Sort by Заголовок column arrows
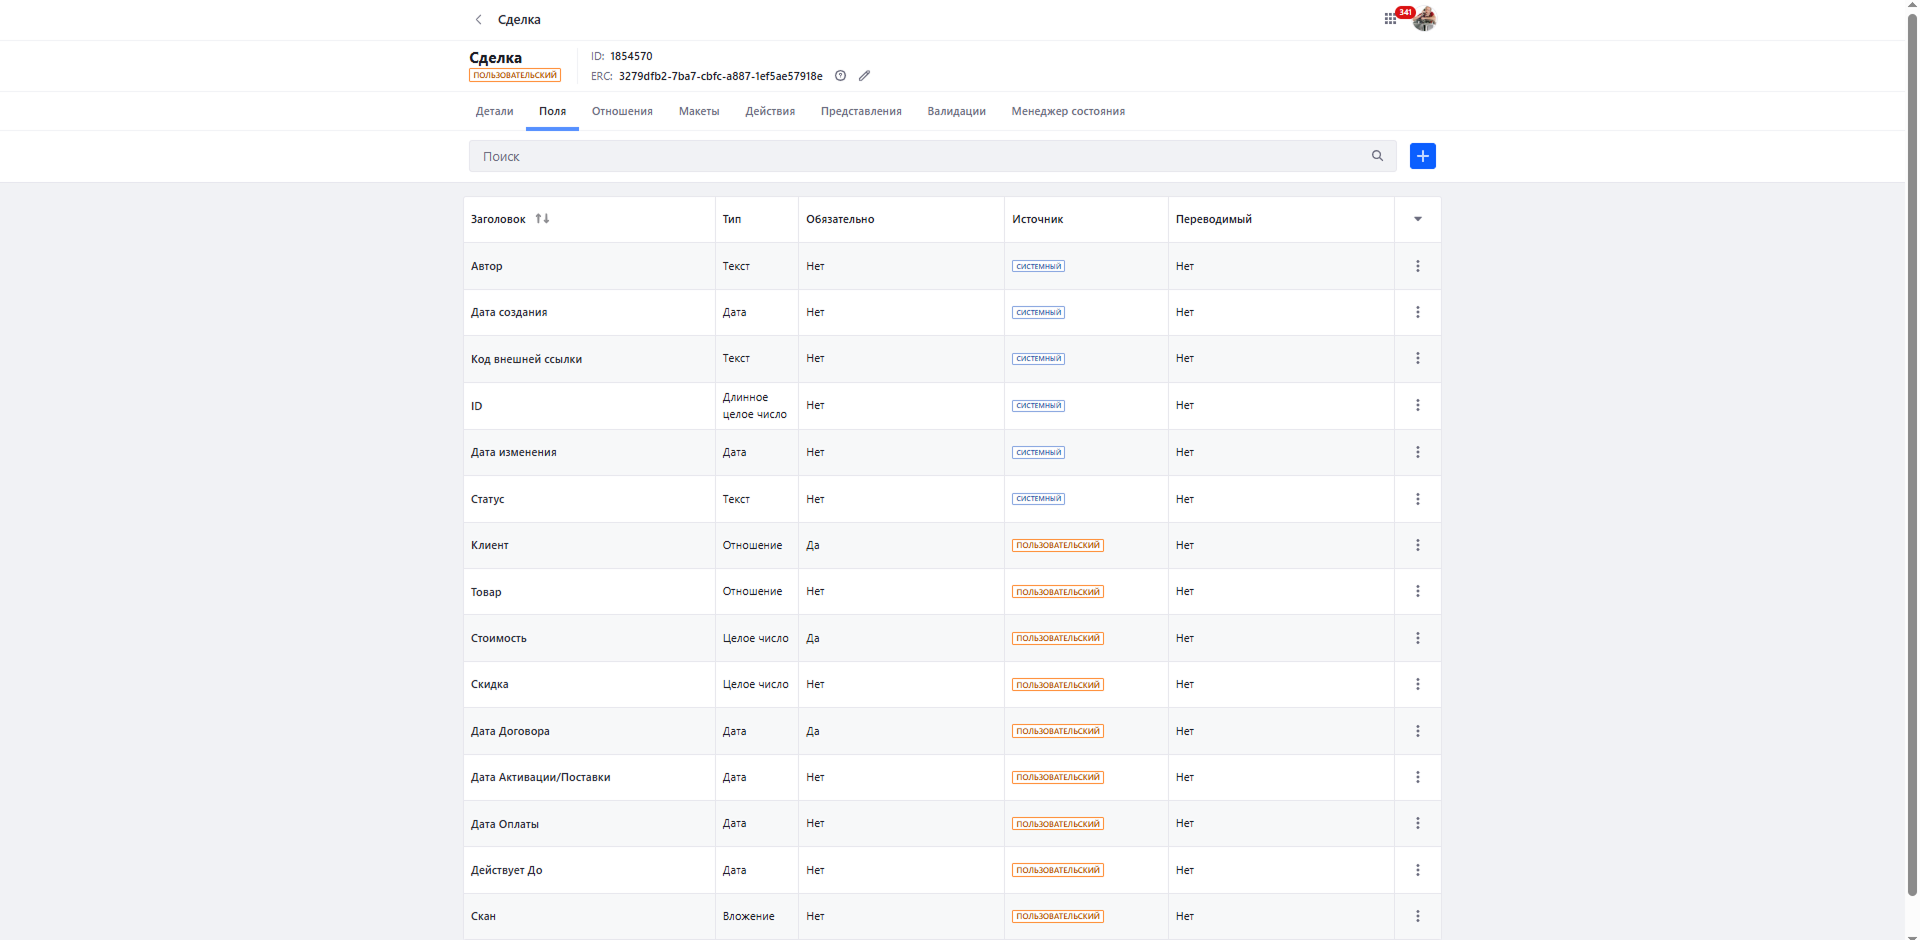The height and width of the screenshot is (940, 1920). point(542,219)
